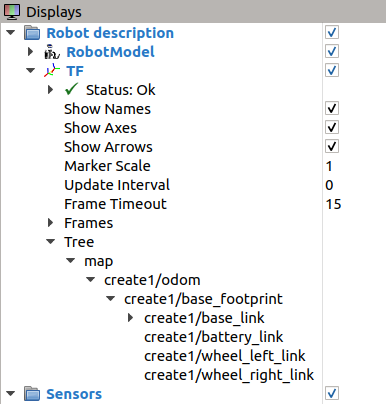Viewport: 386px width, 404px height.
Task: Toggle the Show Arrows checkbox
Action: (332, 146)
